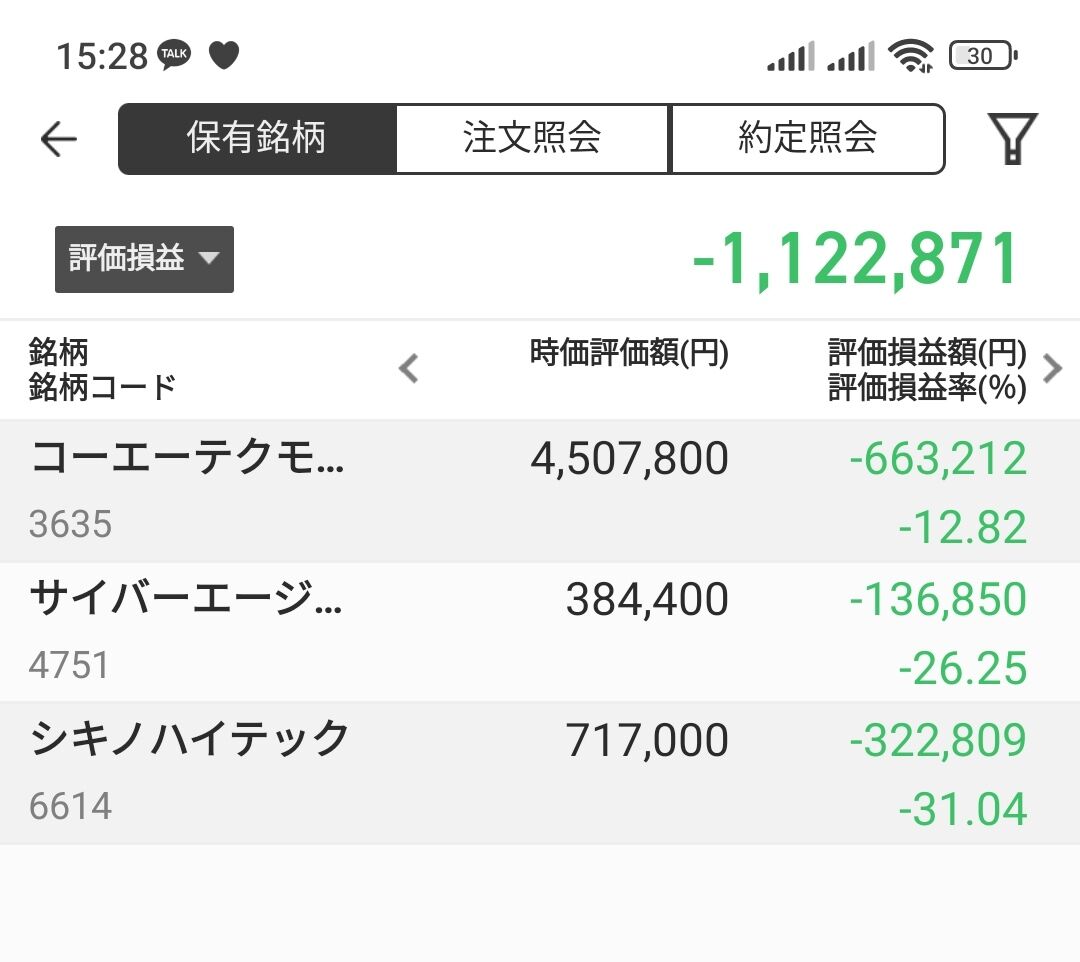Tap the first cellular signal icon
This screenshot has width=1080, height=962.
791,57
